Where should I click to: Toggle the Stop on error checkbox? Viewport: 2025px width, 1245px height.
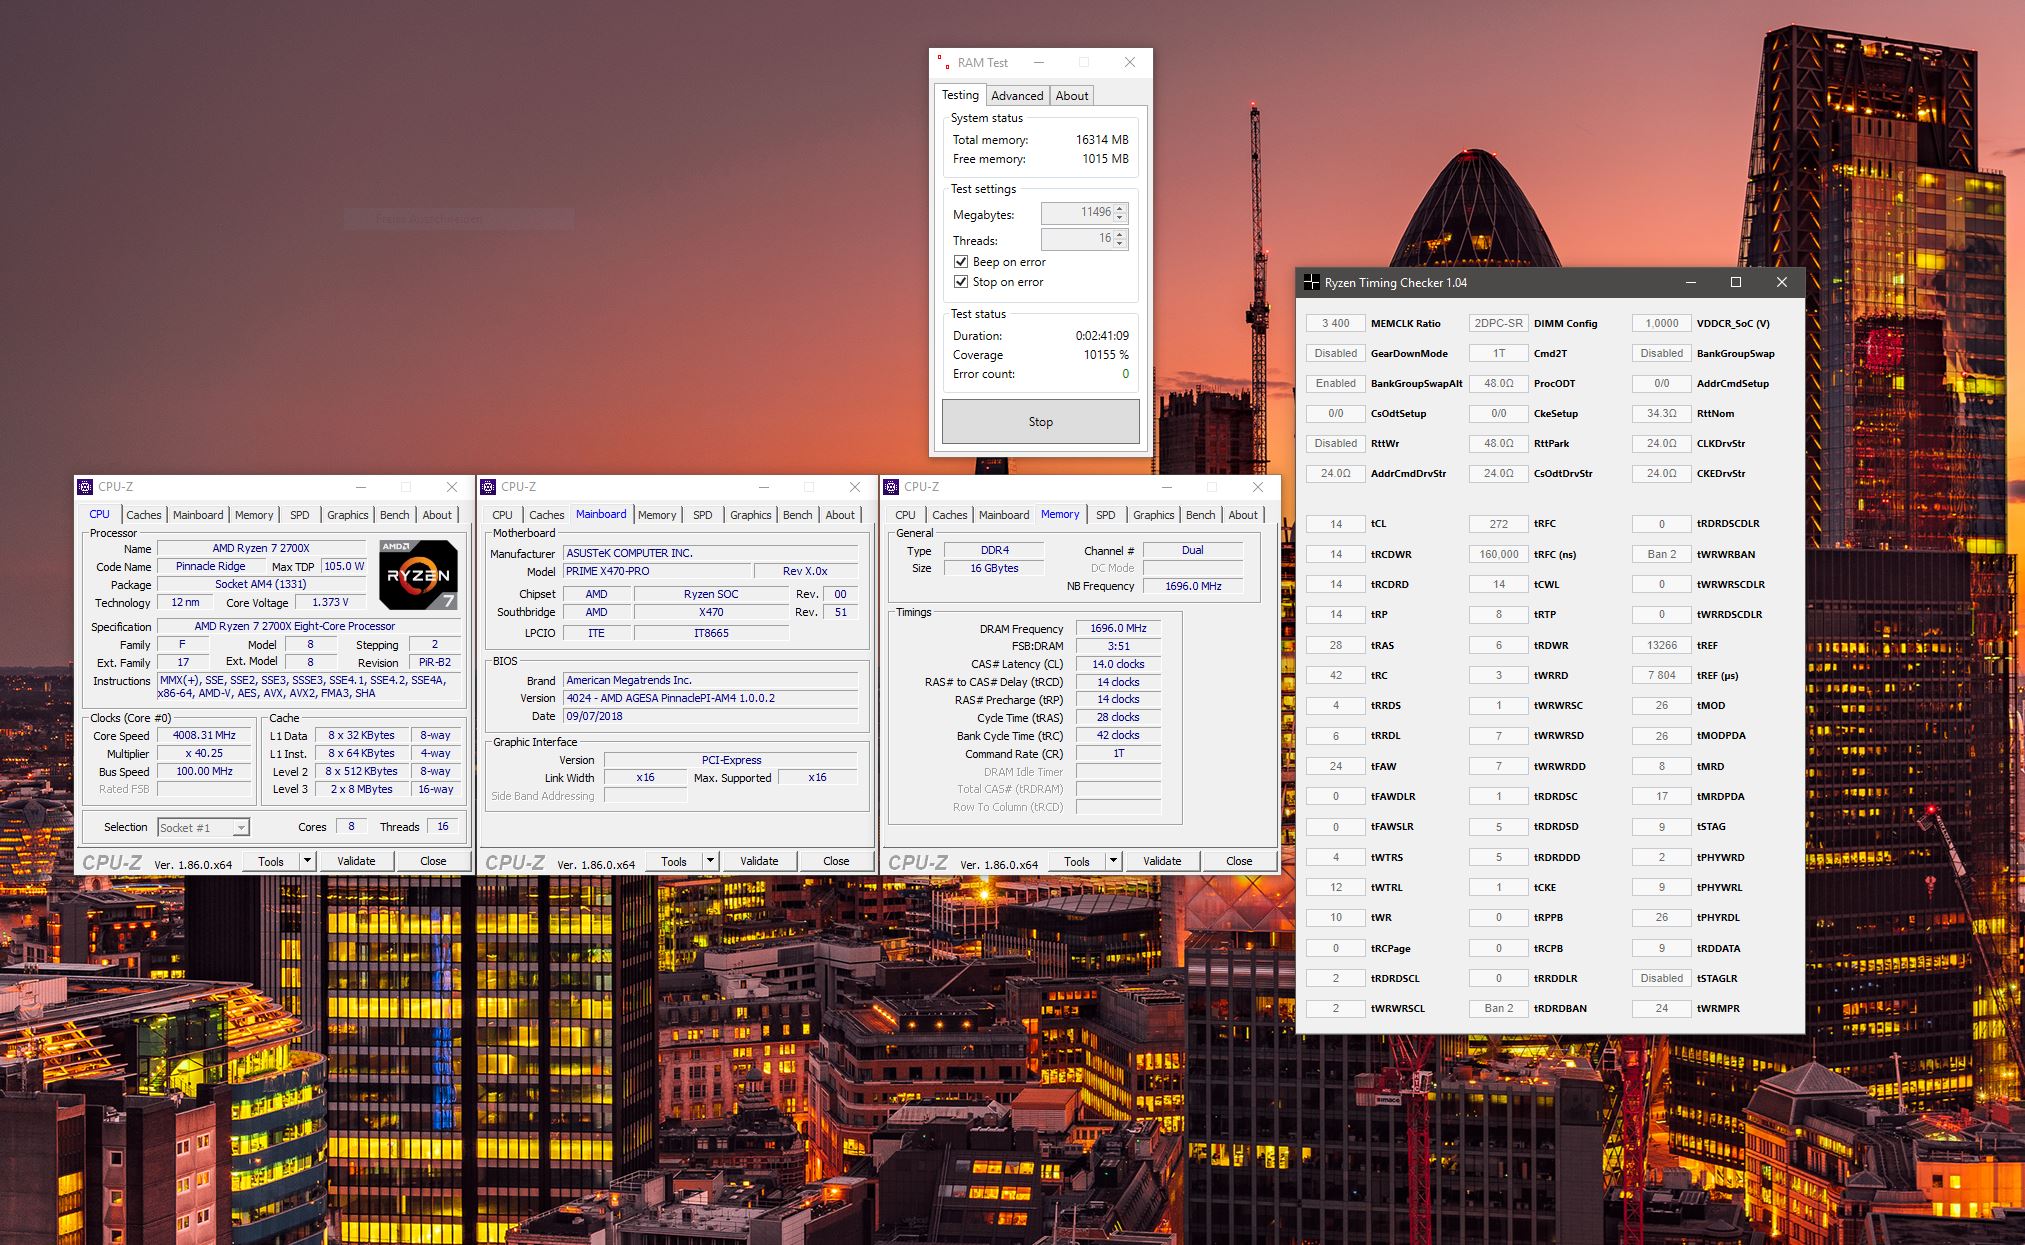pos(961,282)
